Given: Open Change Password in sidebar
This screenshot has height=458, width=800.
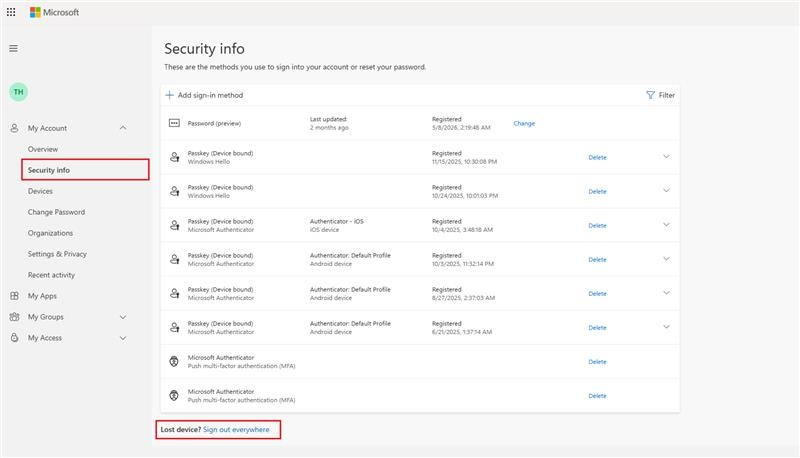Looking at the screenshot, I should coord(56,212).
